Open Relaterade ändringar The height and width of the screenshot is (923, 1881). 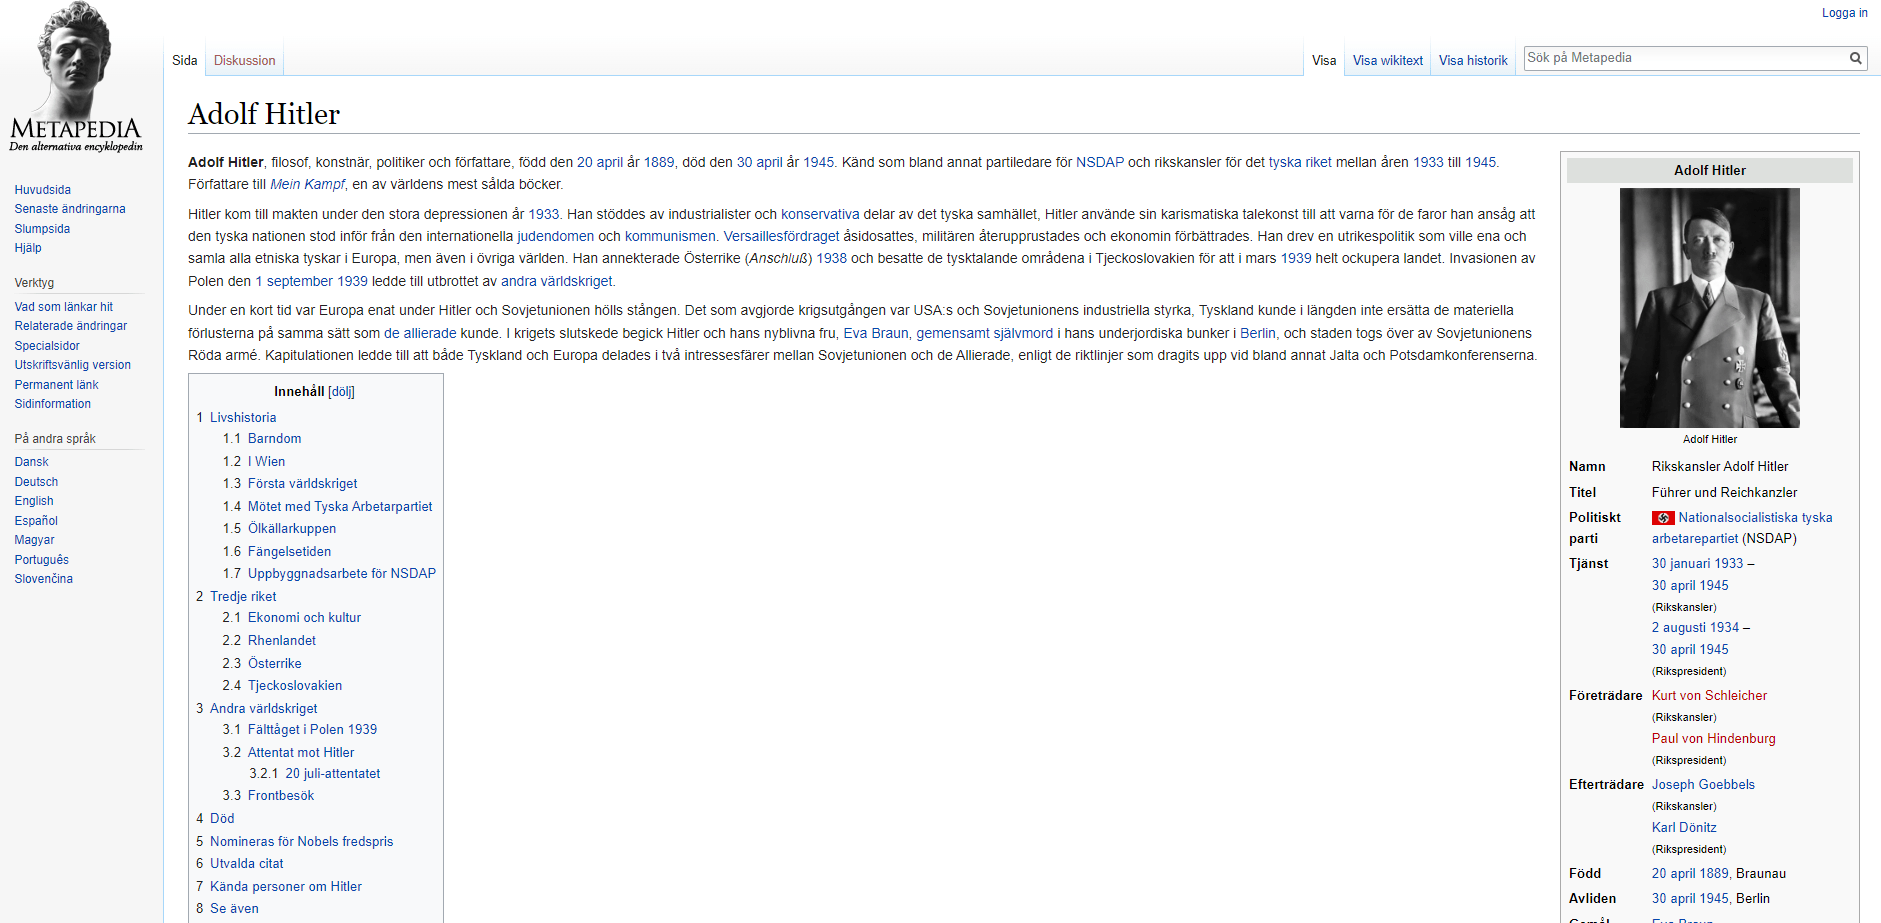coord(71,326)
